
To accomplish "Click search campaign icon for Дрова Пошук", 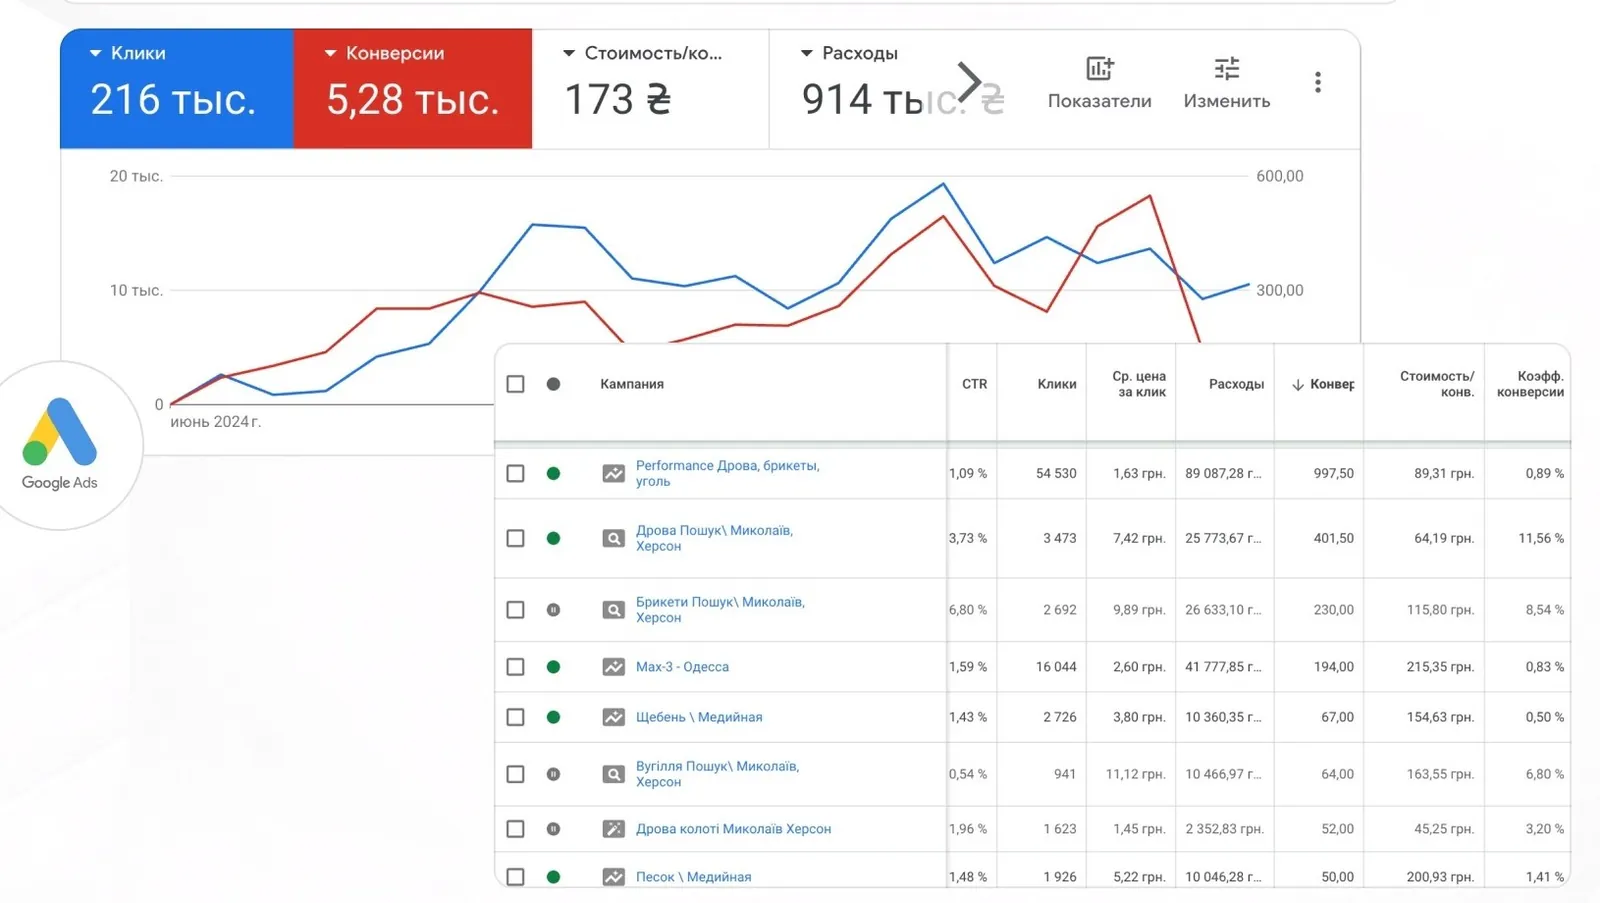I will click(613, 538).
